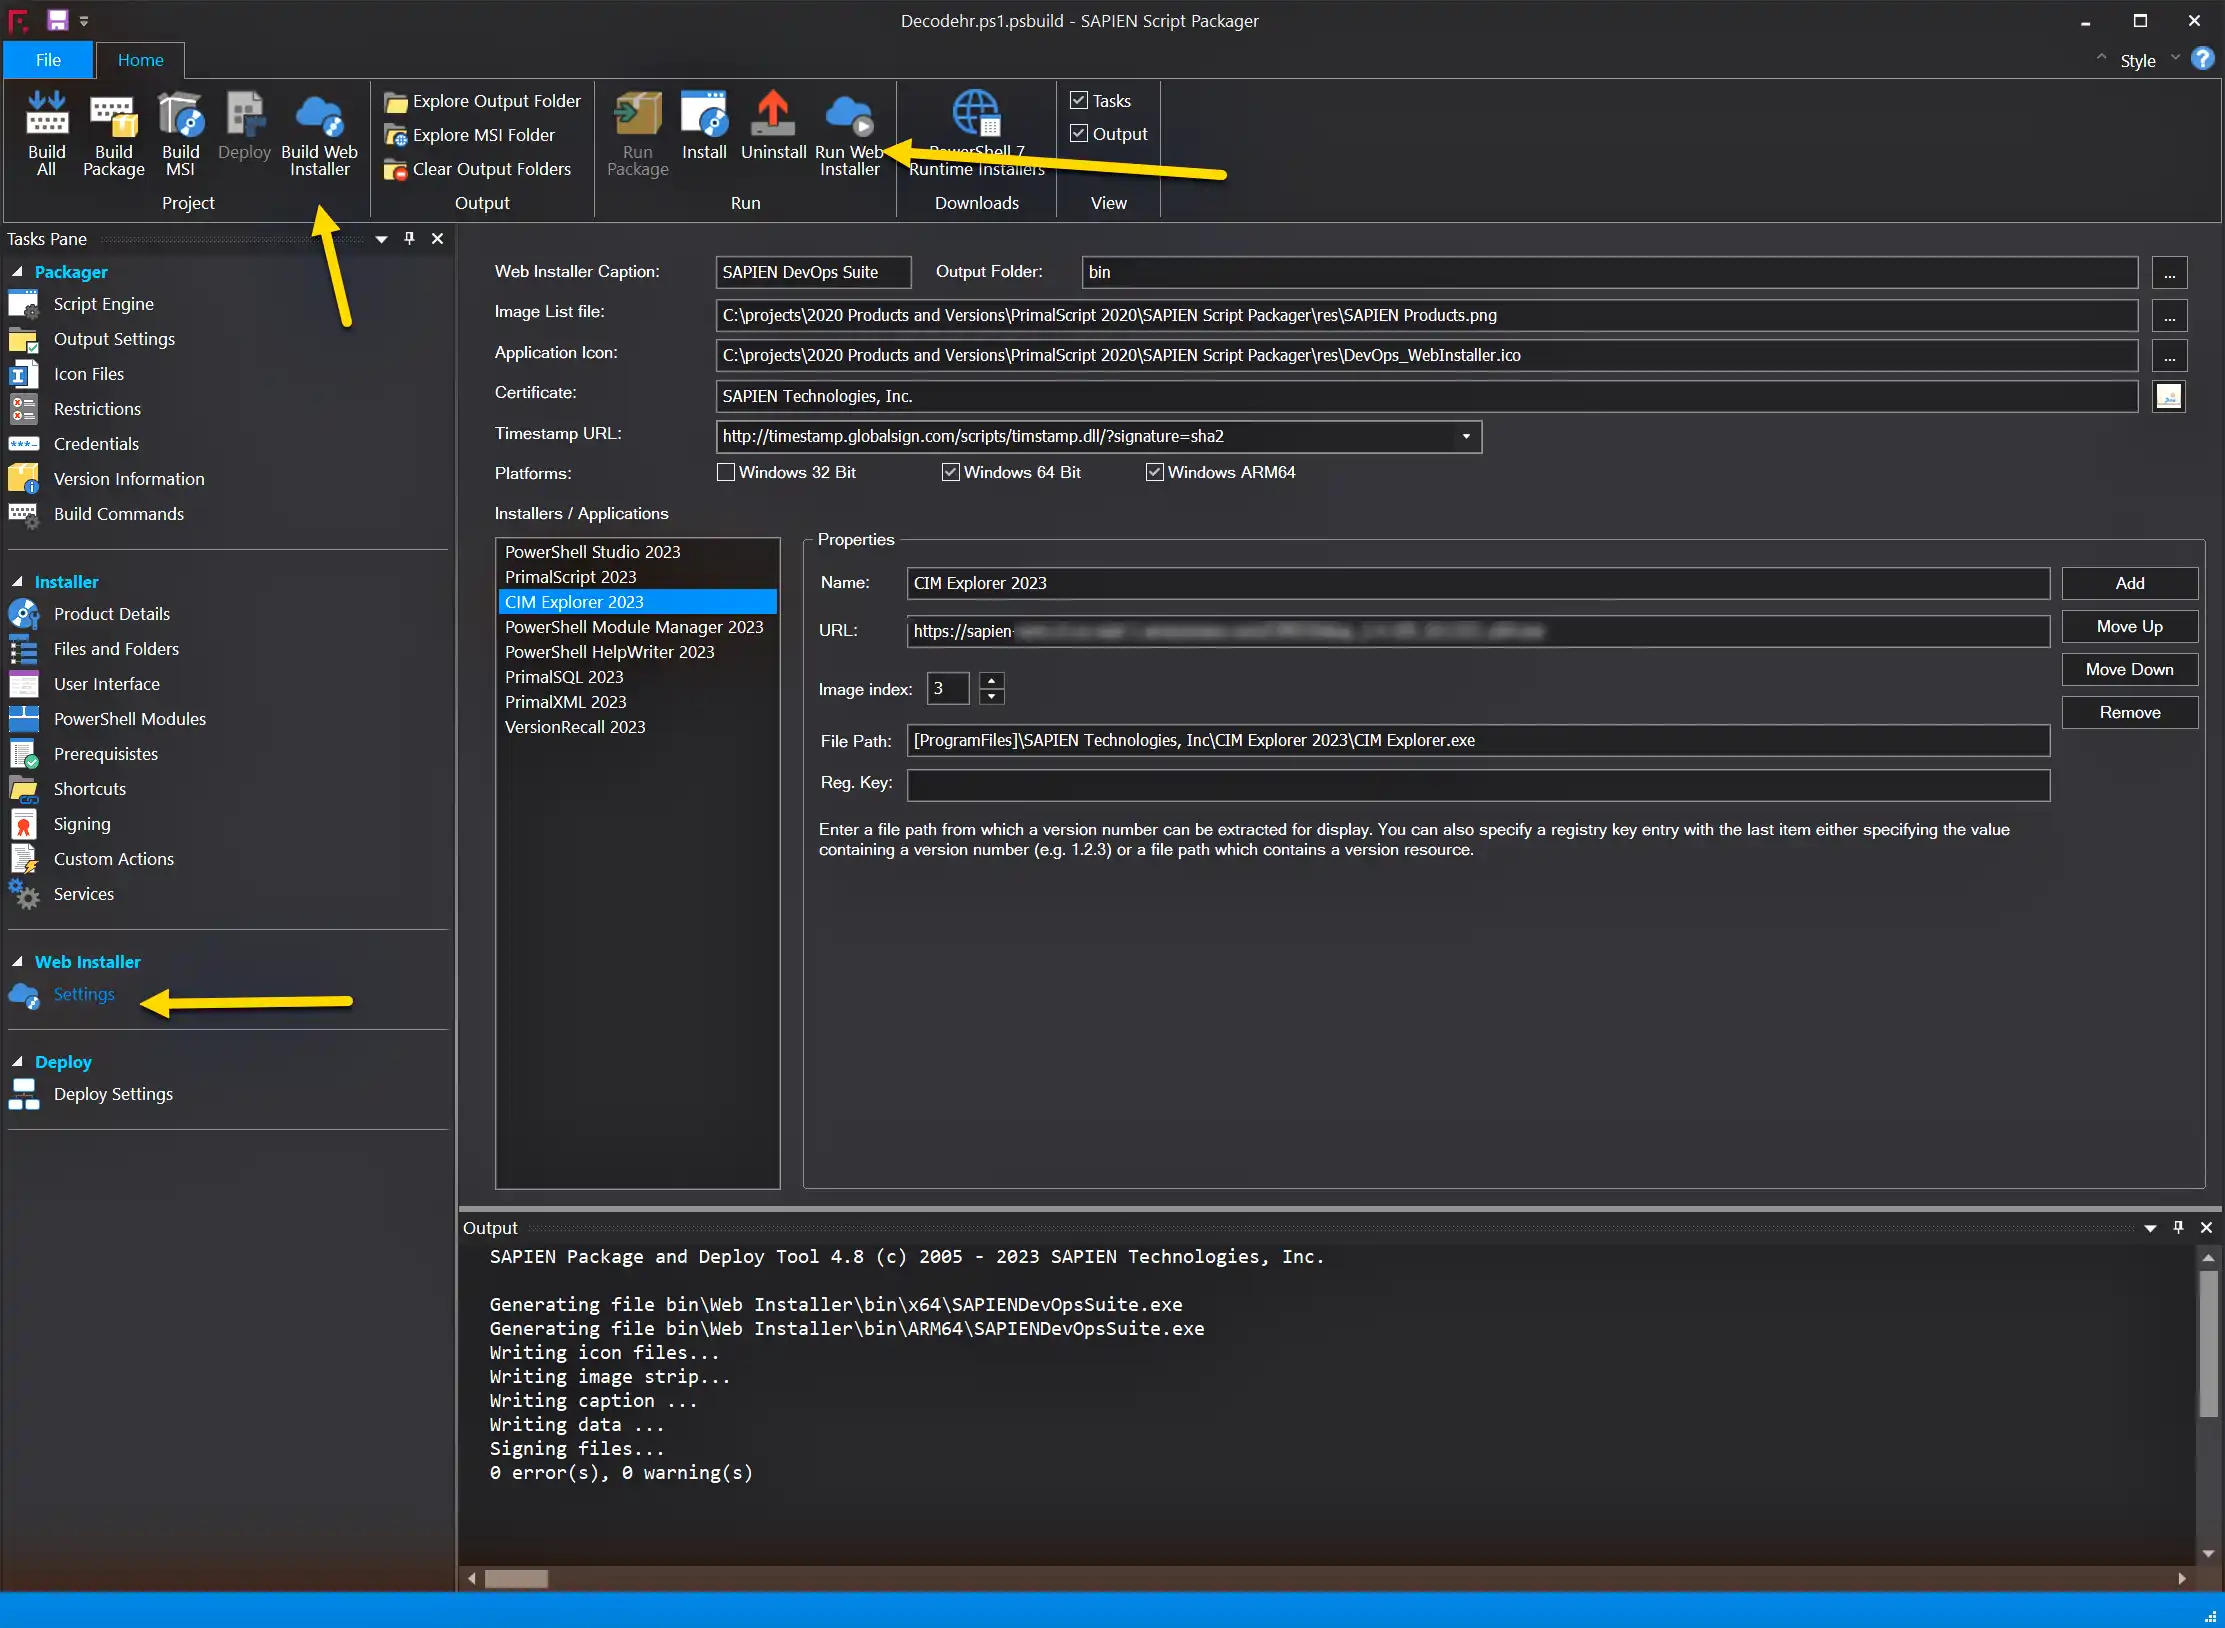Image resolution: width=2225 pixels, height=1628 pixels.
Task: Switch to the Home tab
Action: tap(140, 60)
